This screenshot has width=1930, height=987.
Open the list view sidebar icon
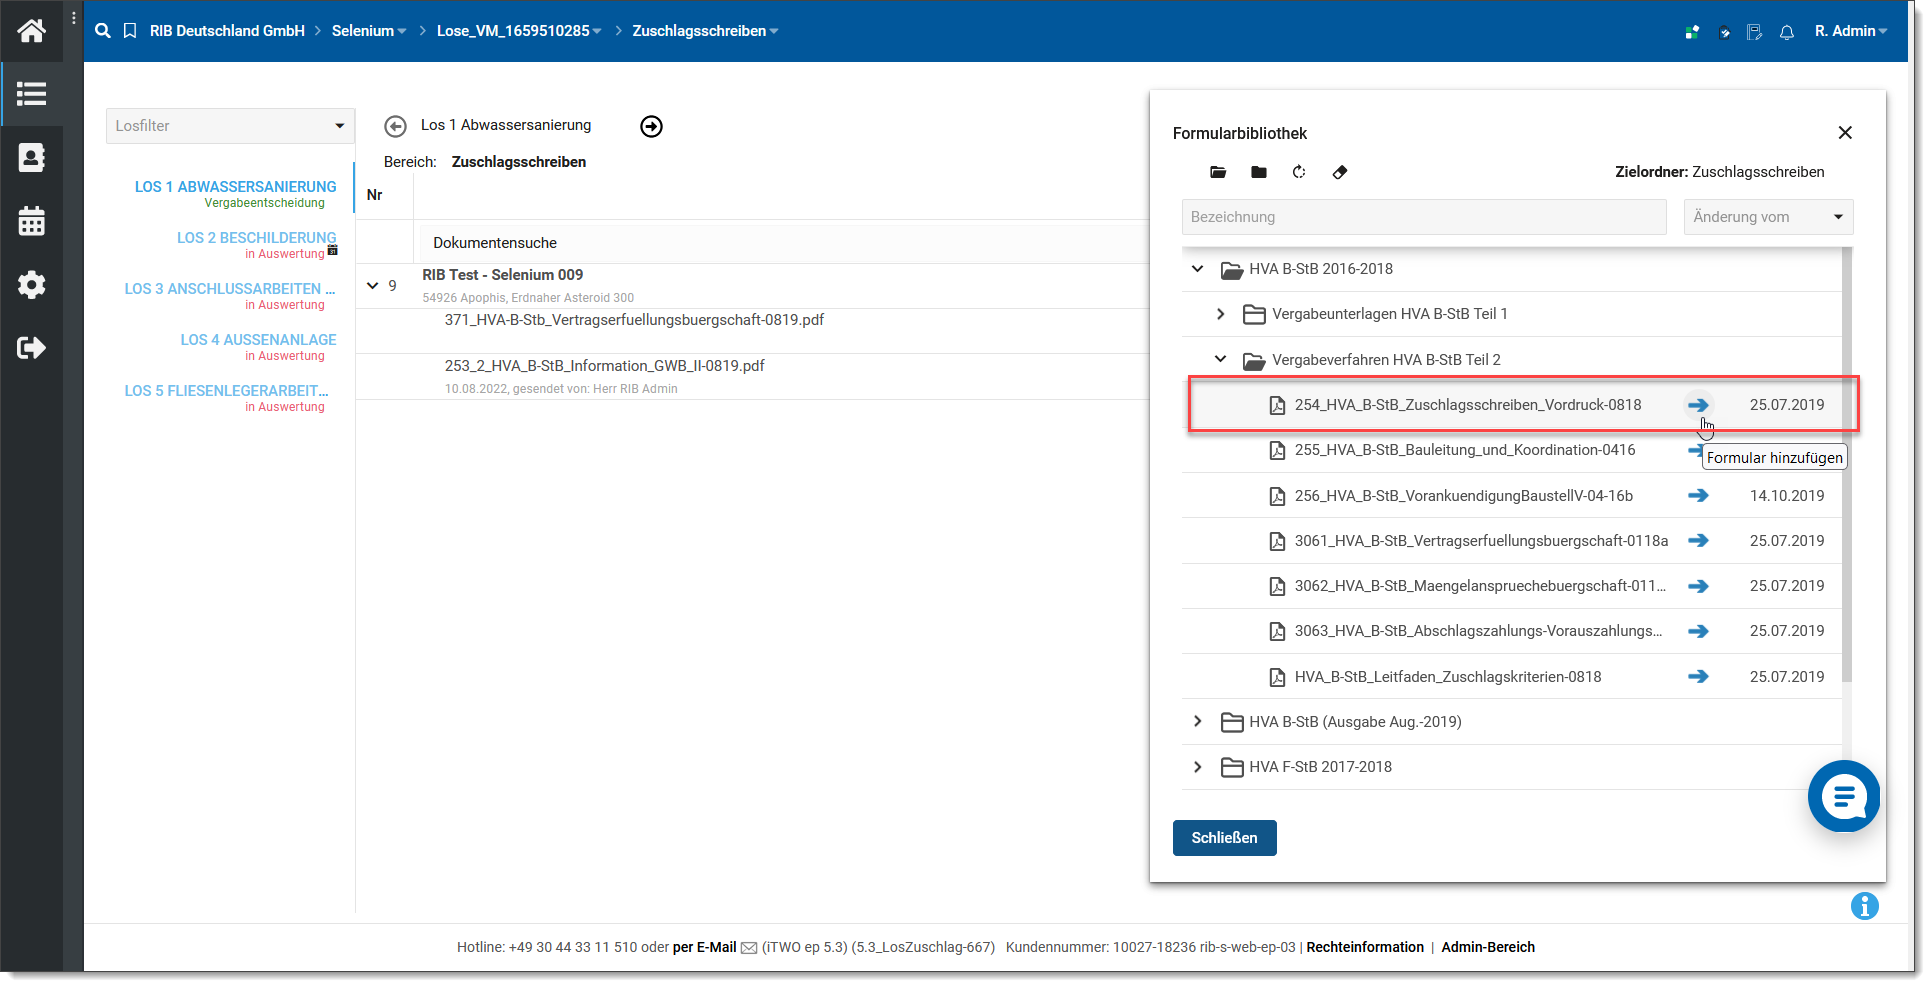pos(31,94)
